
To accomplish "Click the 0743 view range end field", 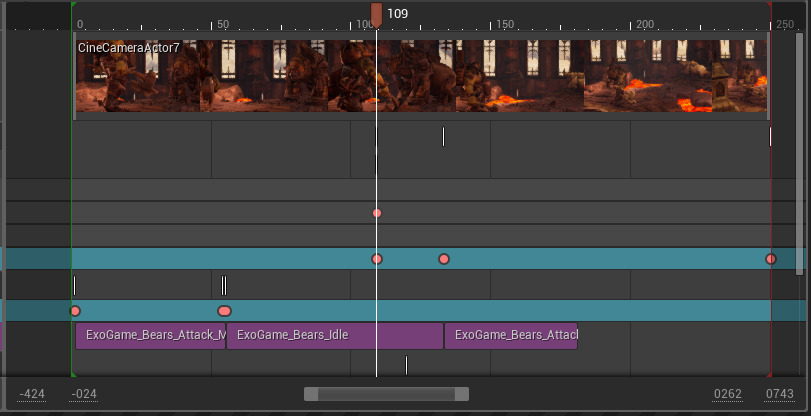I will coord(780,394).
